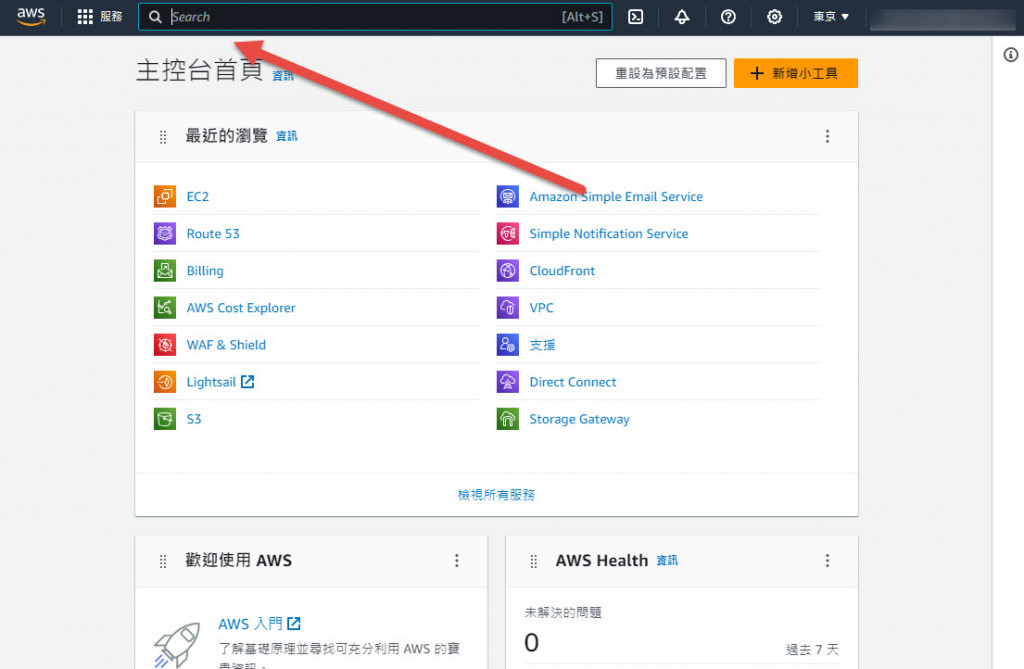The height and width of the screenshot is (669, 1024).
Task: Click the Route 53 service icon
Action: click(x=165, y=234)
